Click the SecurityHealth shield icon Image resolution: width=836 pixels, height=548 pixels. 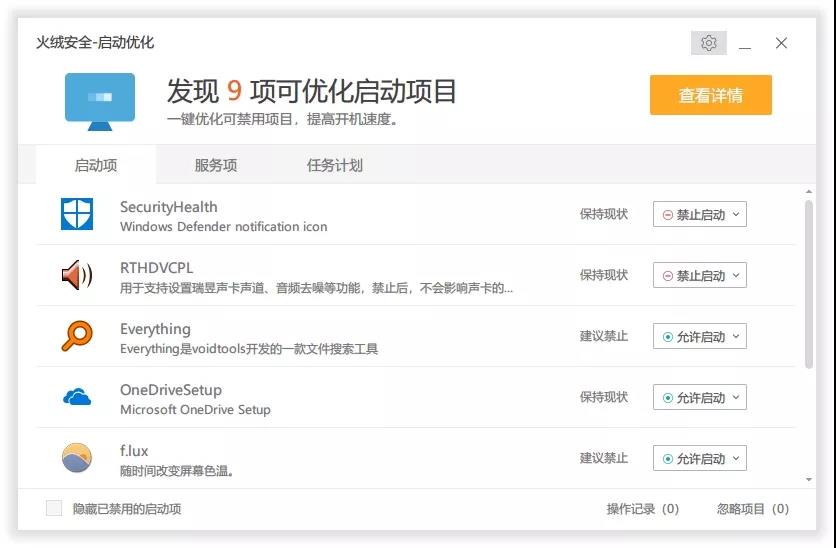77,214
